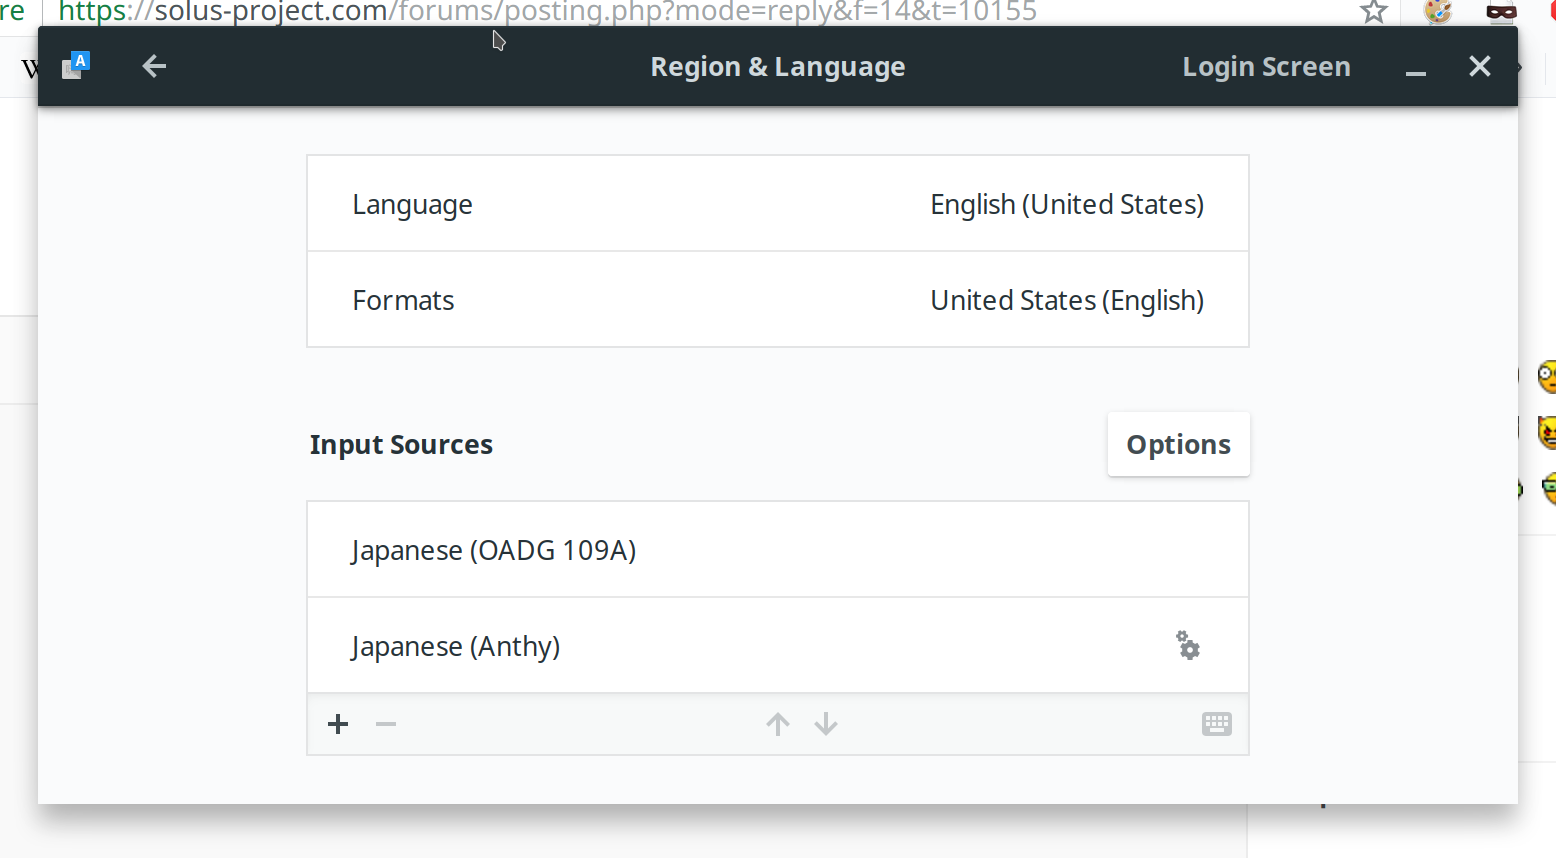This screenshot has width=1556, height=858.
Task: Select Japanese (OADG 109A) input source
Action: pos(778,550)
